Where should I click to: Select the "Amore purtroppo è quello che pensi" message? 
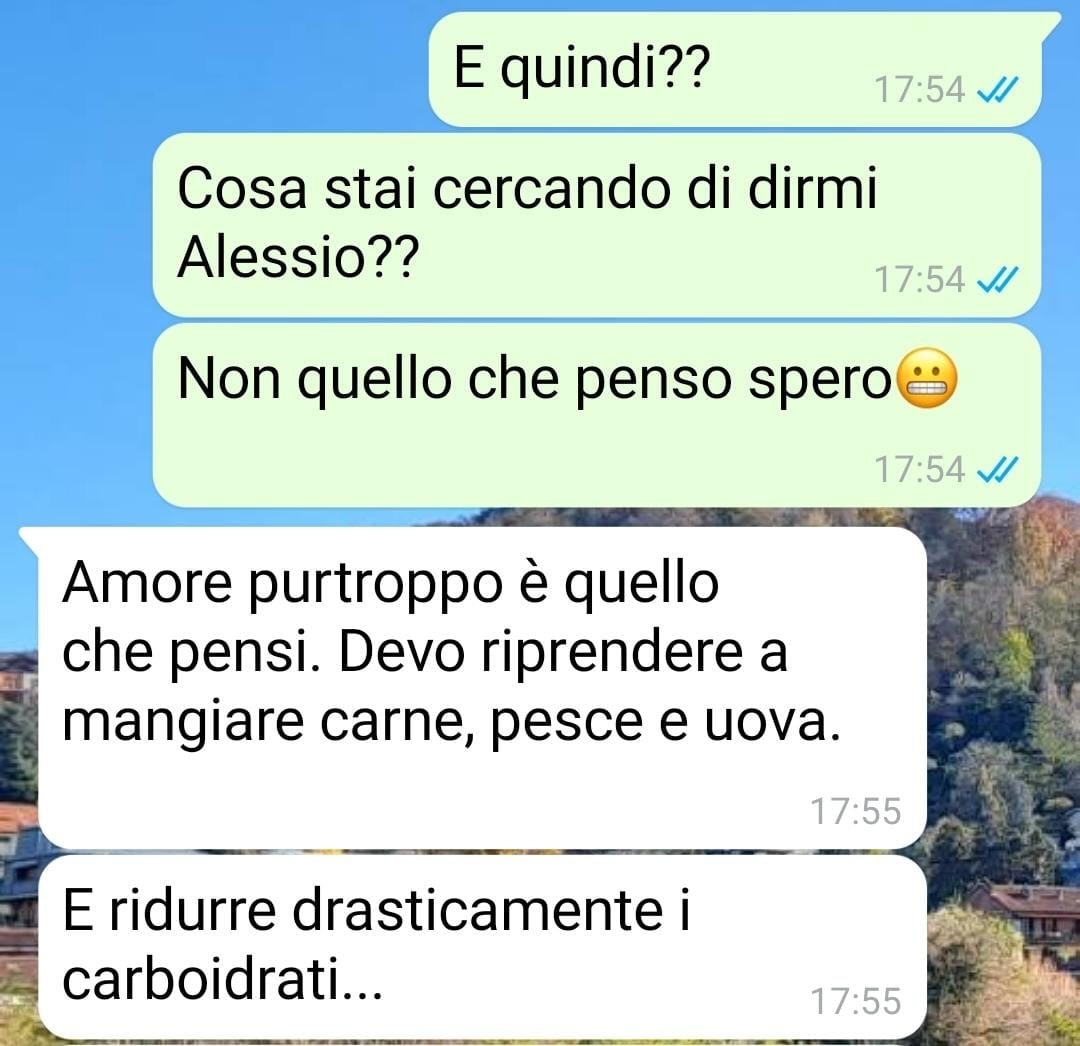pyautogui.click(x=483, y=688)
